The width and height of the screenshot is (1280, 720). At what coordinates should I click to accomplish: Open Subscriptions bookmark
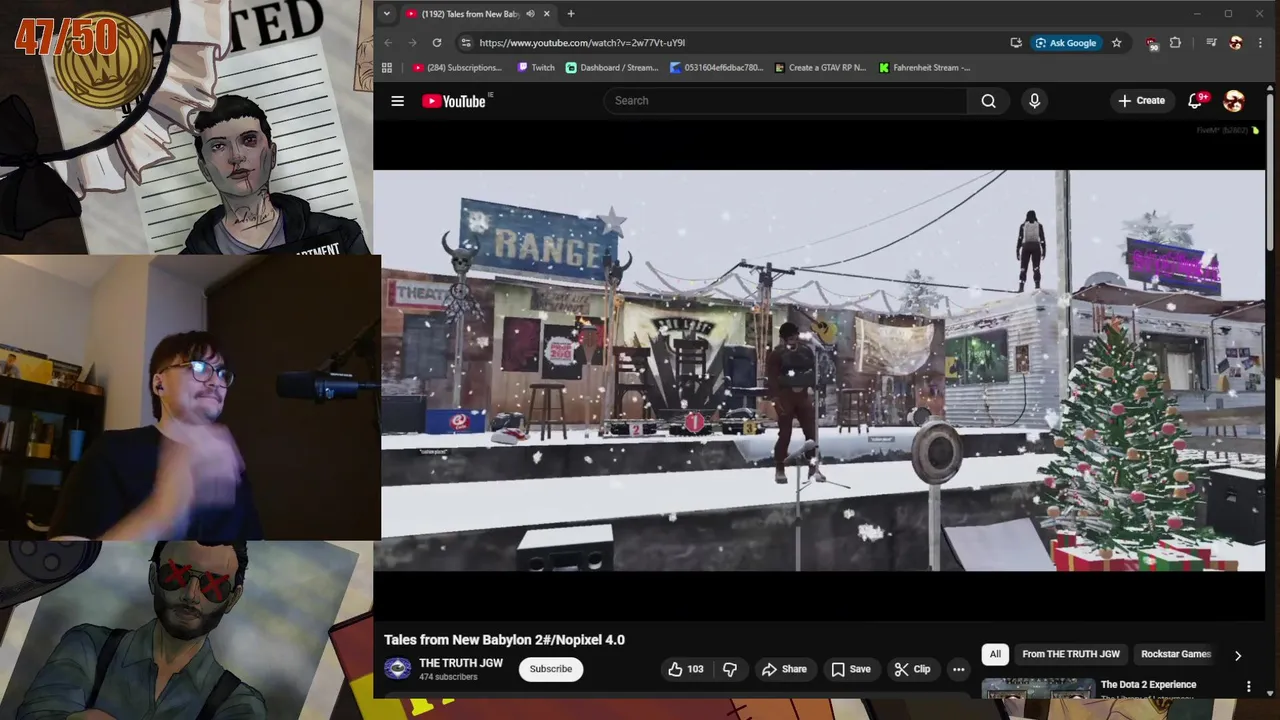pos(457,68)
